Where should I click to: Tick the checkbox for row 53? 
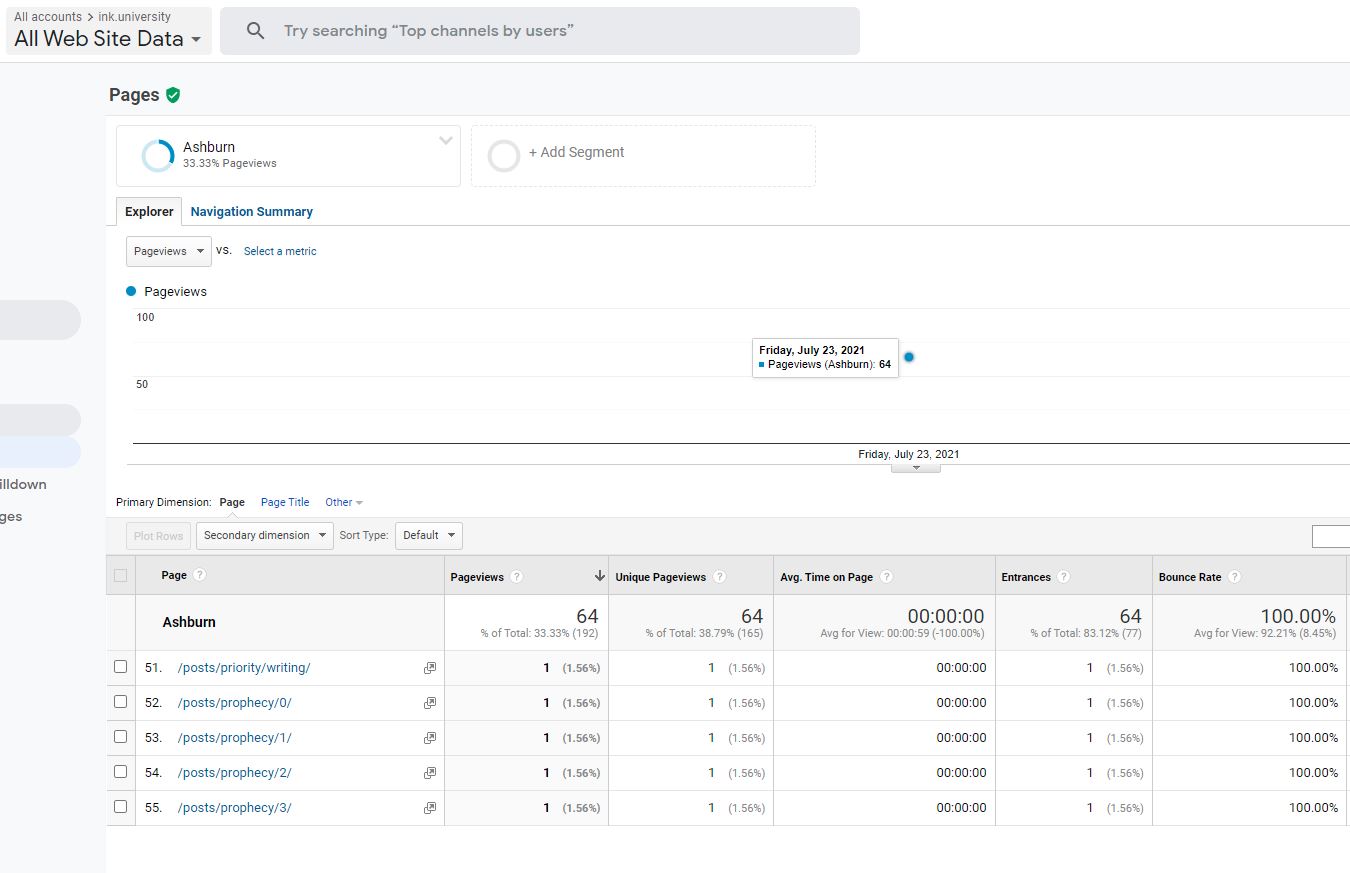point(121,737)
